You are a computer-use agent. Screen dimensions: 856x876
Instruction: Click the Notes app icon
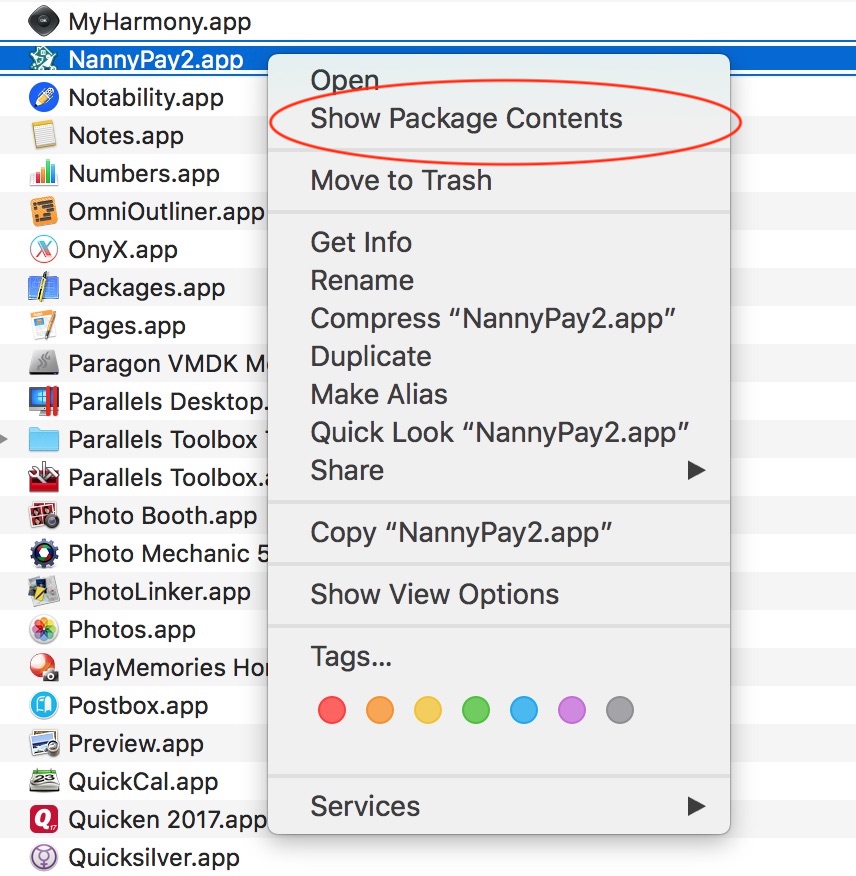(44, 135)
